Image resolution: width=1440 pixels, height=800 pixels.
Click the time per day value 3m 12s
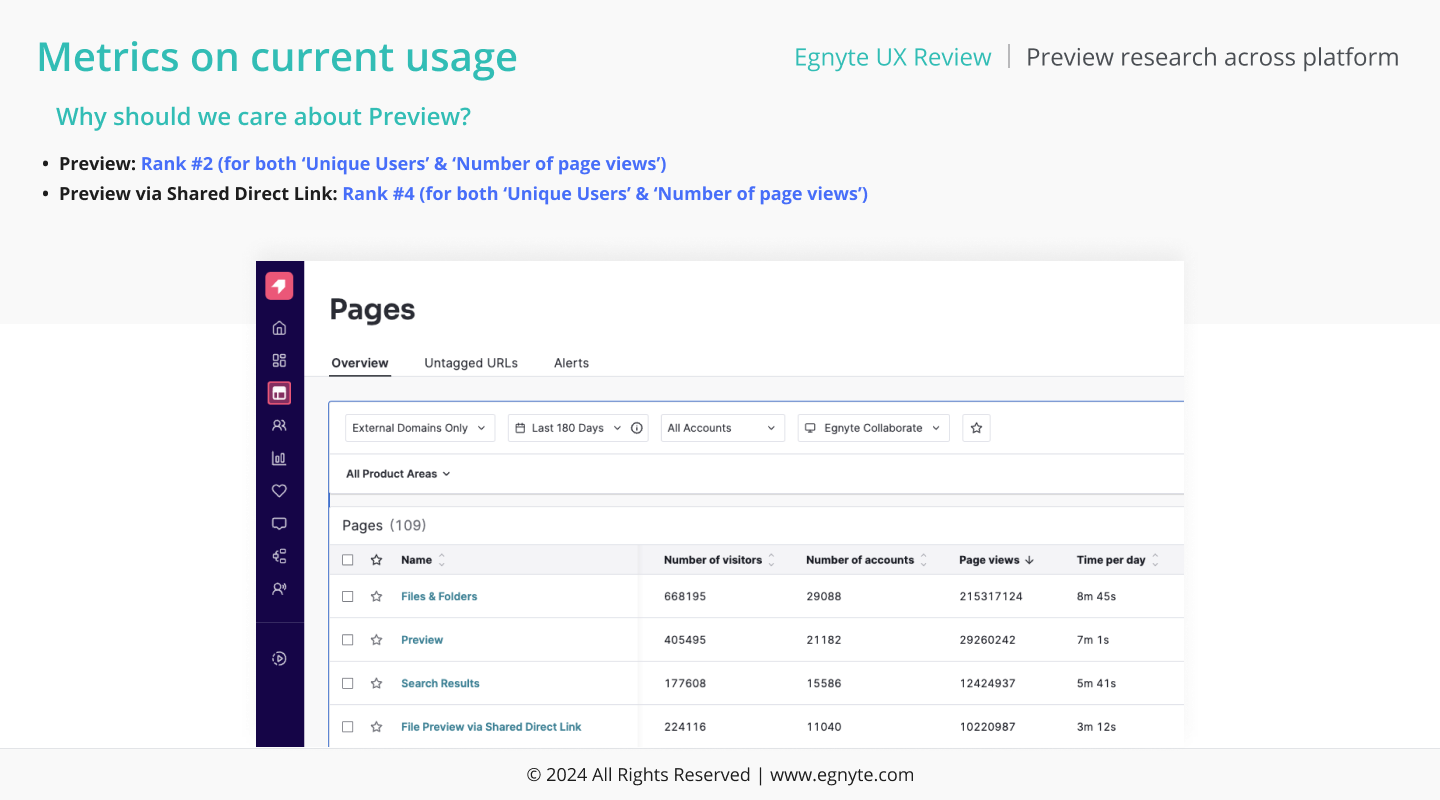click(x=1096, y=727)
